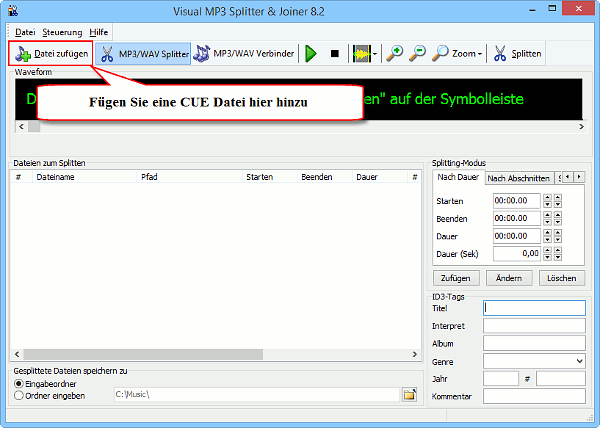The image size is (600, 428).
Task: Click the Zufügen button
Action: (x=456, y=278)
